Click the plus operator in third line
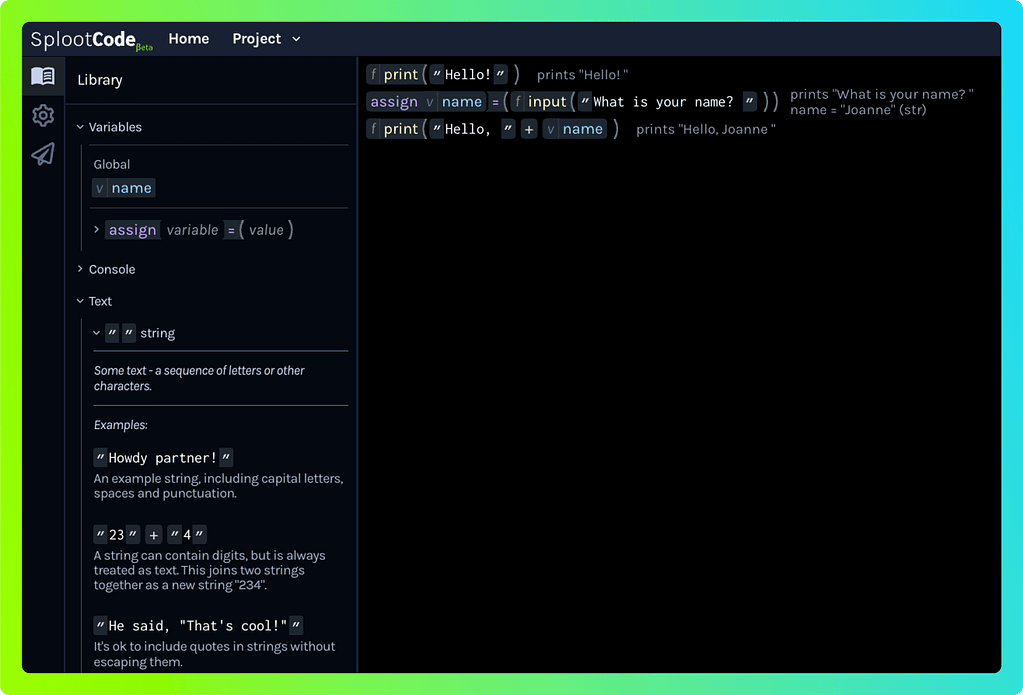 click(x=529, y=129)
